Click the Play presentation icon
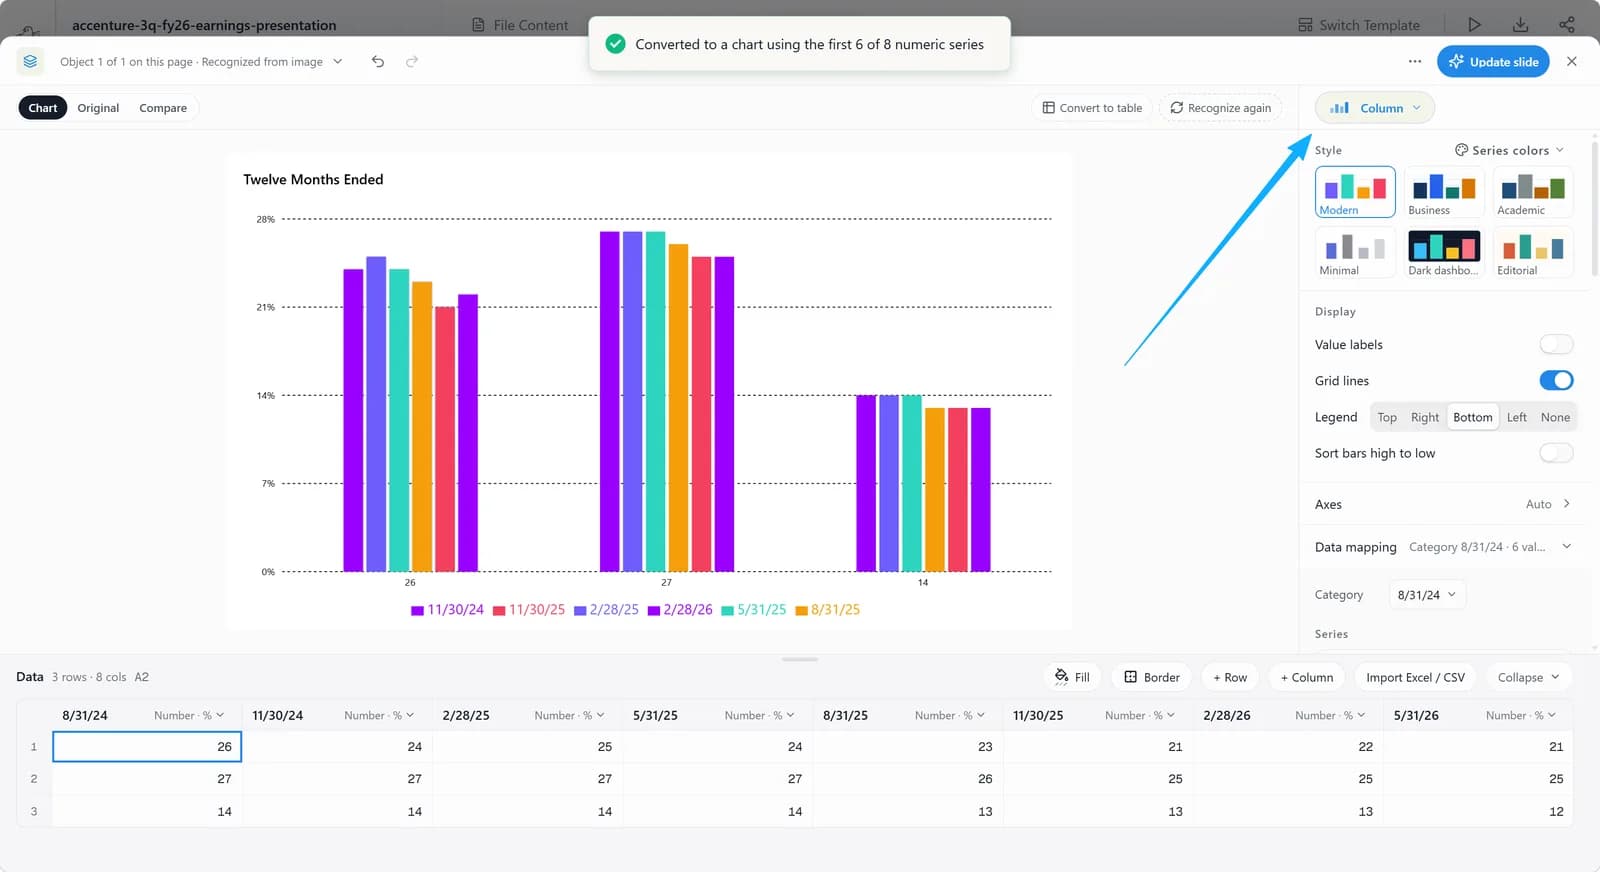 pos(1474,25)
